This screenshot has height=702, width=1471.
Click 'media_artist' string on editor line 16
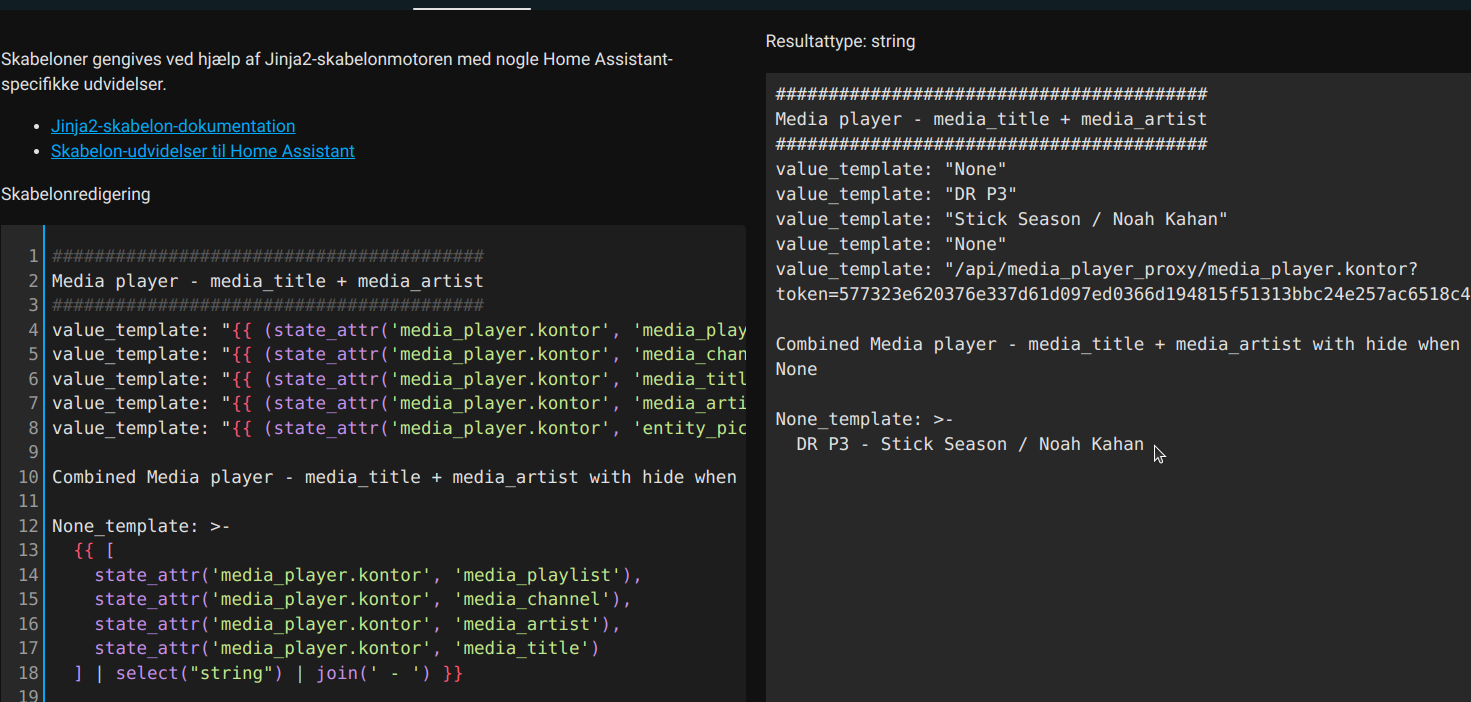[x=527, y=624]
